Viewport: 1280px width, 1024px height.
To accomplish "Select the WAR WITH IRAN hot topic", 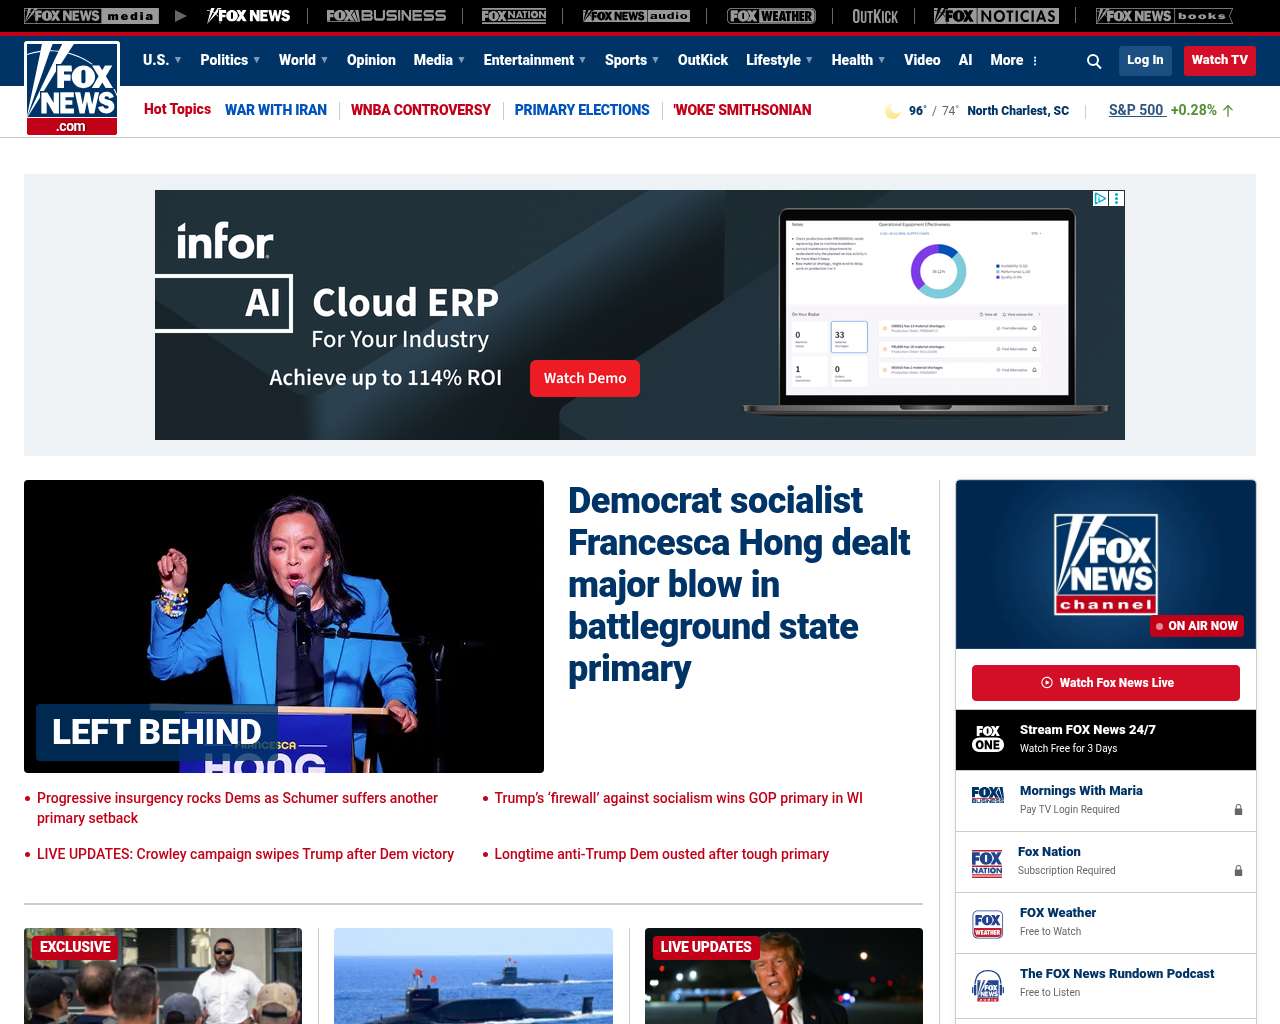I will point(276,110).
